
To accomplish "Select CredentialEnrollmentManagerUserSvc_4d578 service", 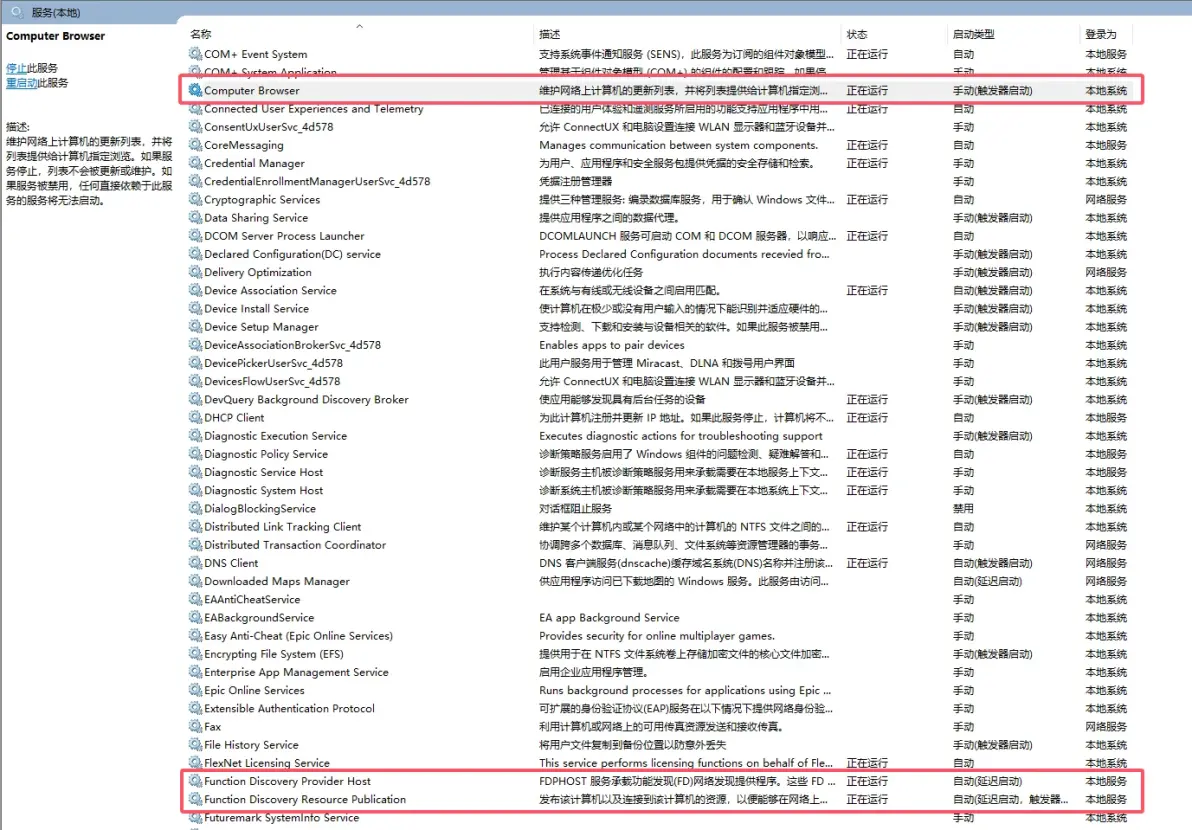I will click(659, 182).
